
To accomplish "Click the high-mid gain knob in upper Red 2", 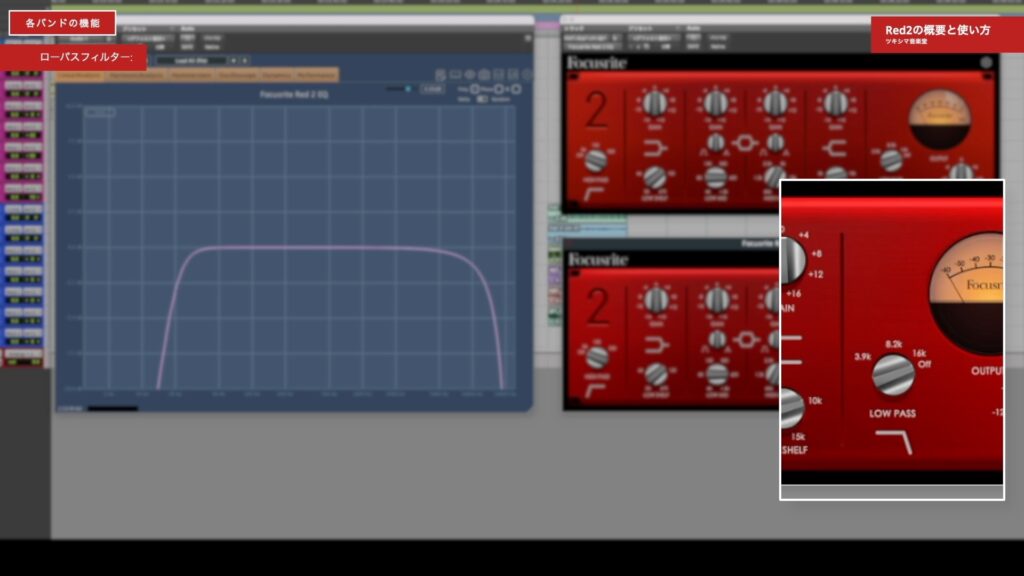I will click(775, 103).
